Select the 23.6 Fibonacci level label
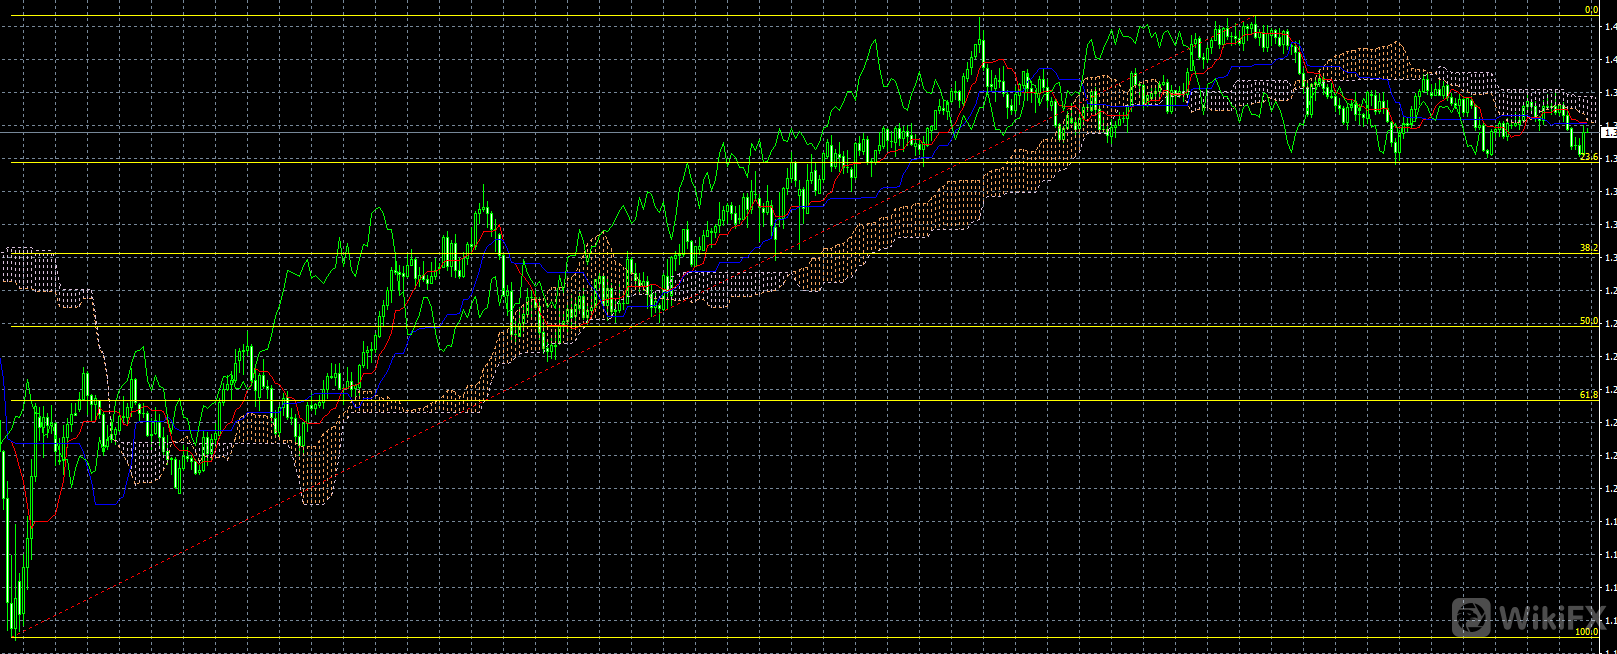Screen dimensions: 1617x654 click(x=1589, y=157)
